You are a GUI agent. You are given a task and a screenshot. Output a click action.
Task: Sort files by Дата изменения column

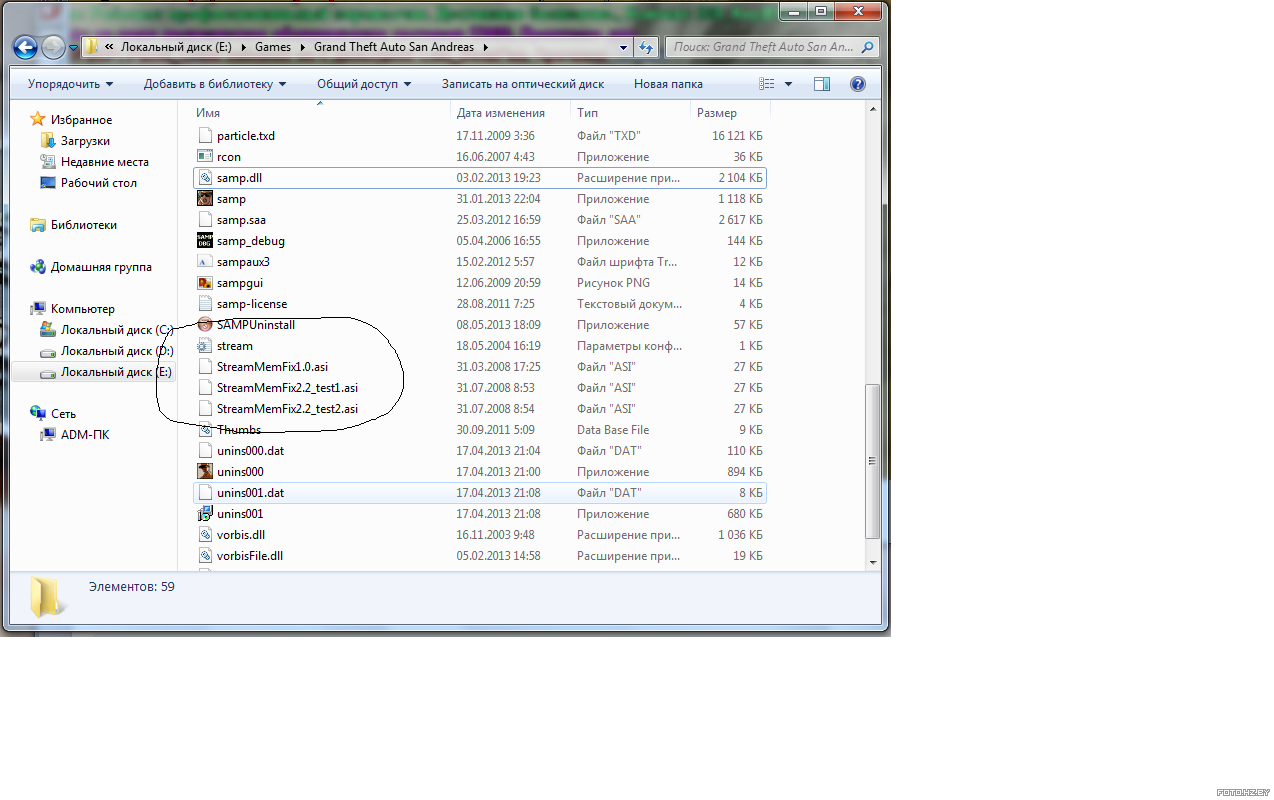[501, 113]
